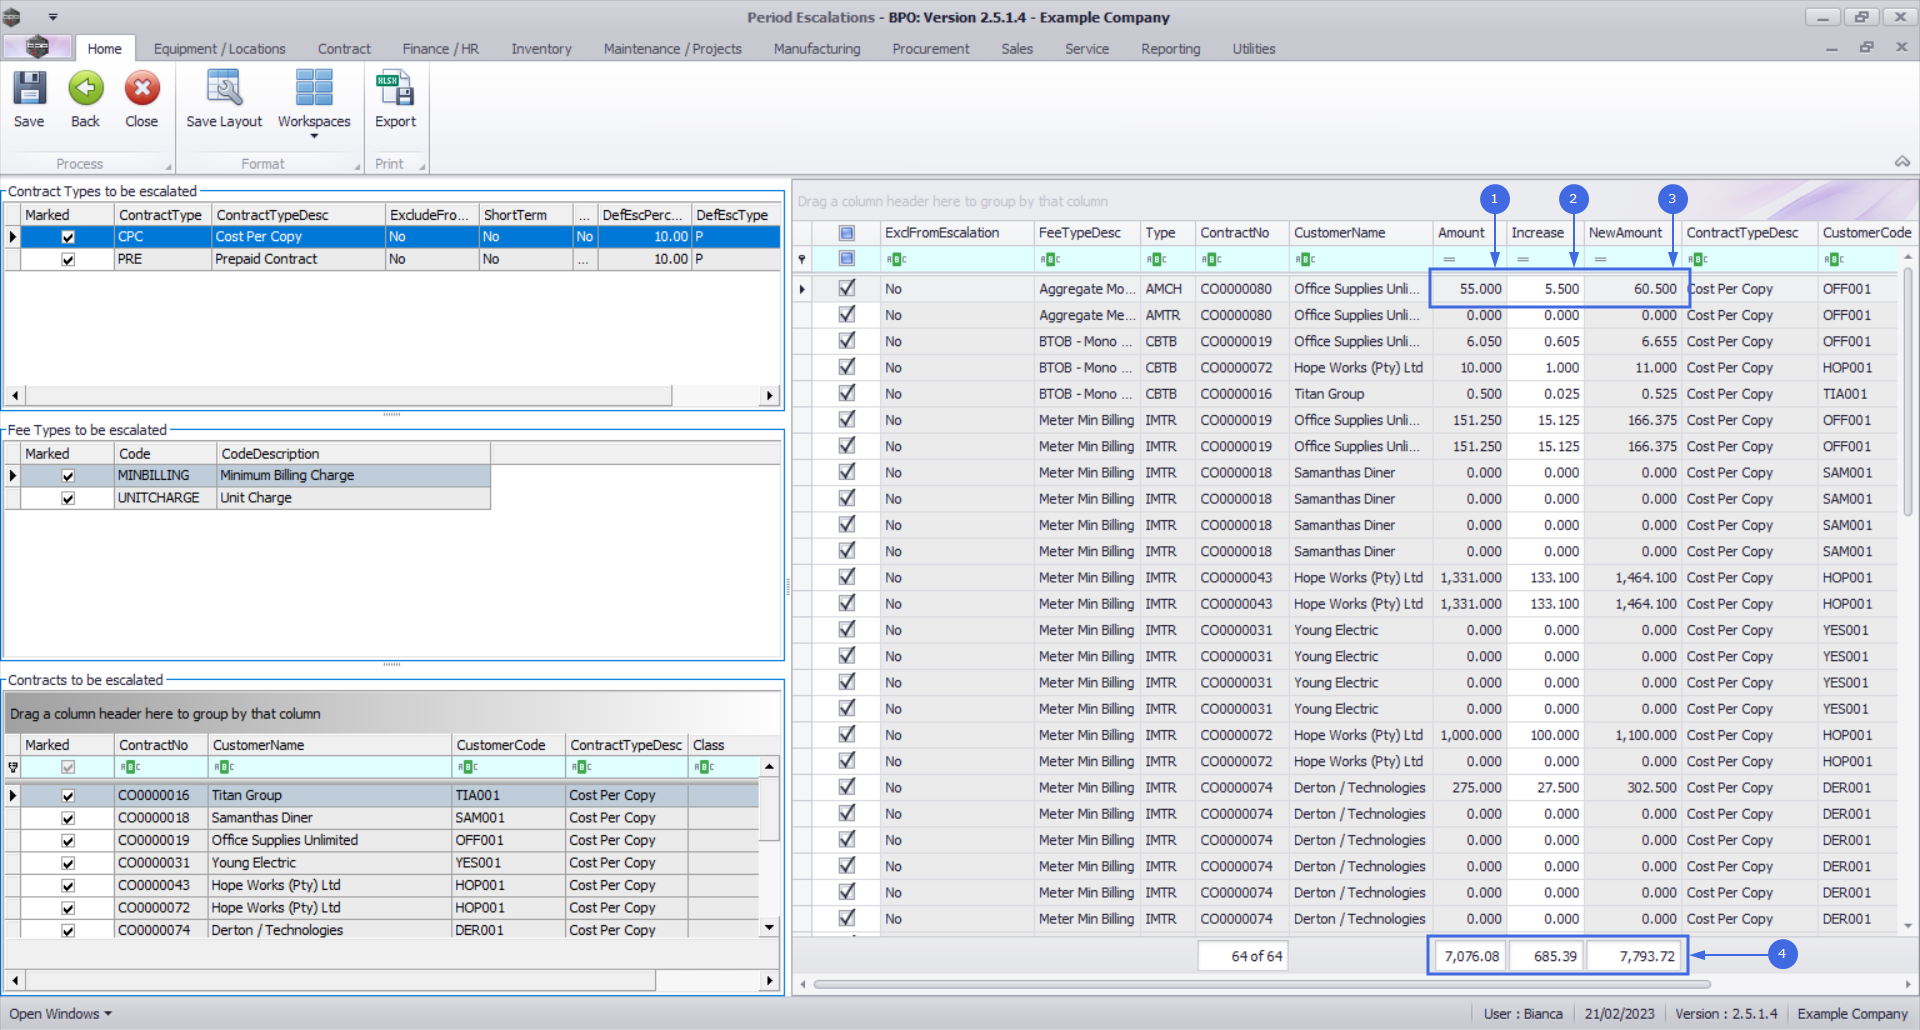The image size is (1920, 1030).
Task: Collapse the ribbon using the chevron icon
Action: pos(1902,162)
